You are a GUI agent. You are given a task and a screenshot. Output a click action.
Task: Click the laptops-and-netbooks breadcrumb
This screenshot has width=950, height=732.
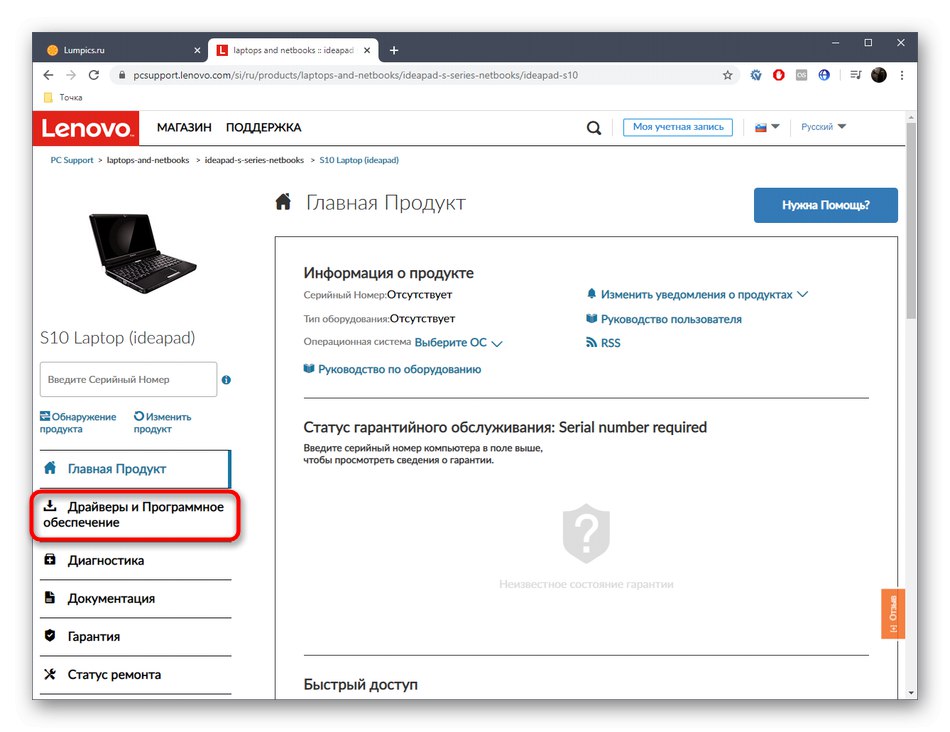(148, 160)
